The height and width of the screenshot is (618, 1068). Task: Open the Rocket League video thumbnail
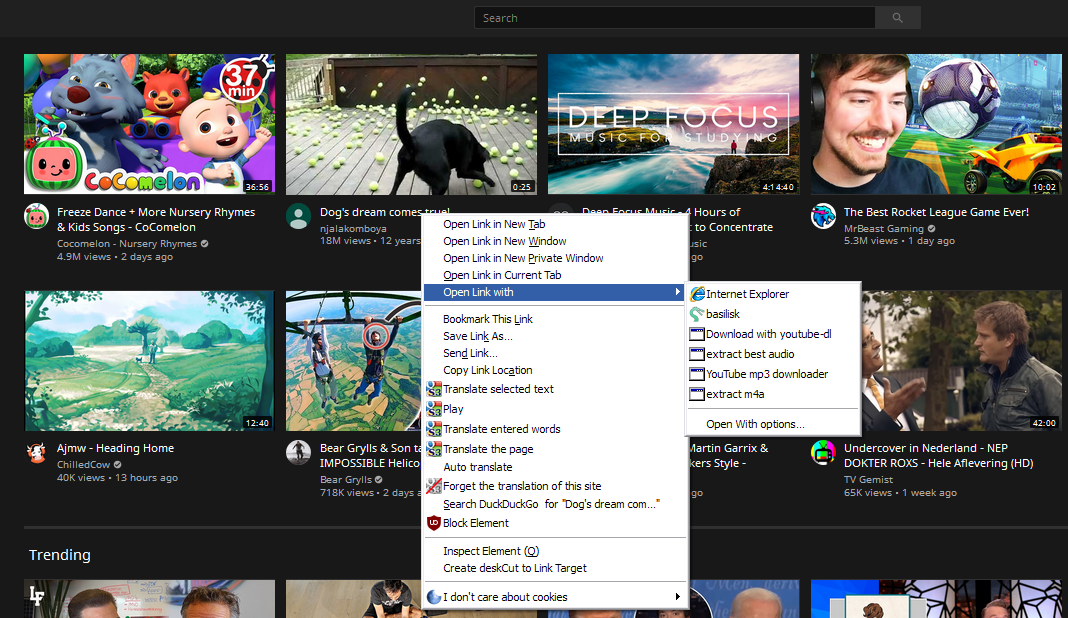pyautogui.click(x=936, y=124)
